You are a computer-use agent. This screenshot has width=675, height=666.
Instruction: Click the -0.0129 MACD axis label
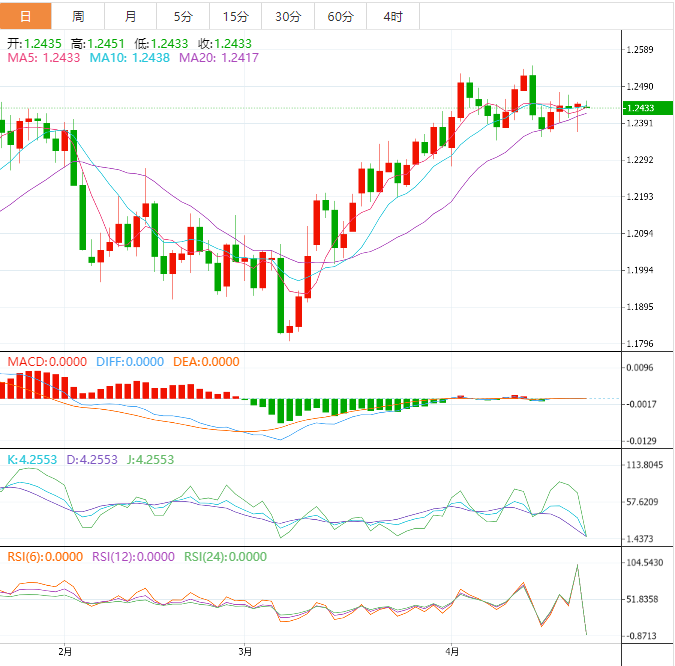click(x=641, y=441)
